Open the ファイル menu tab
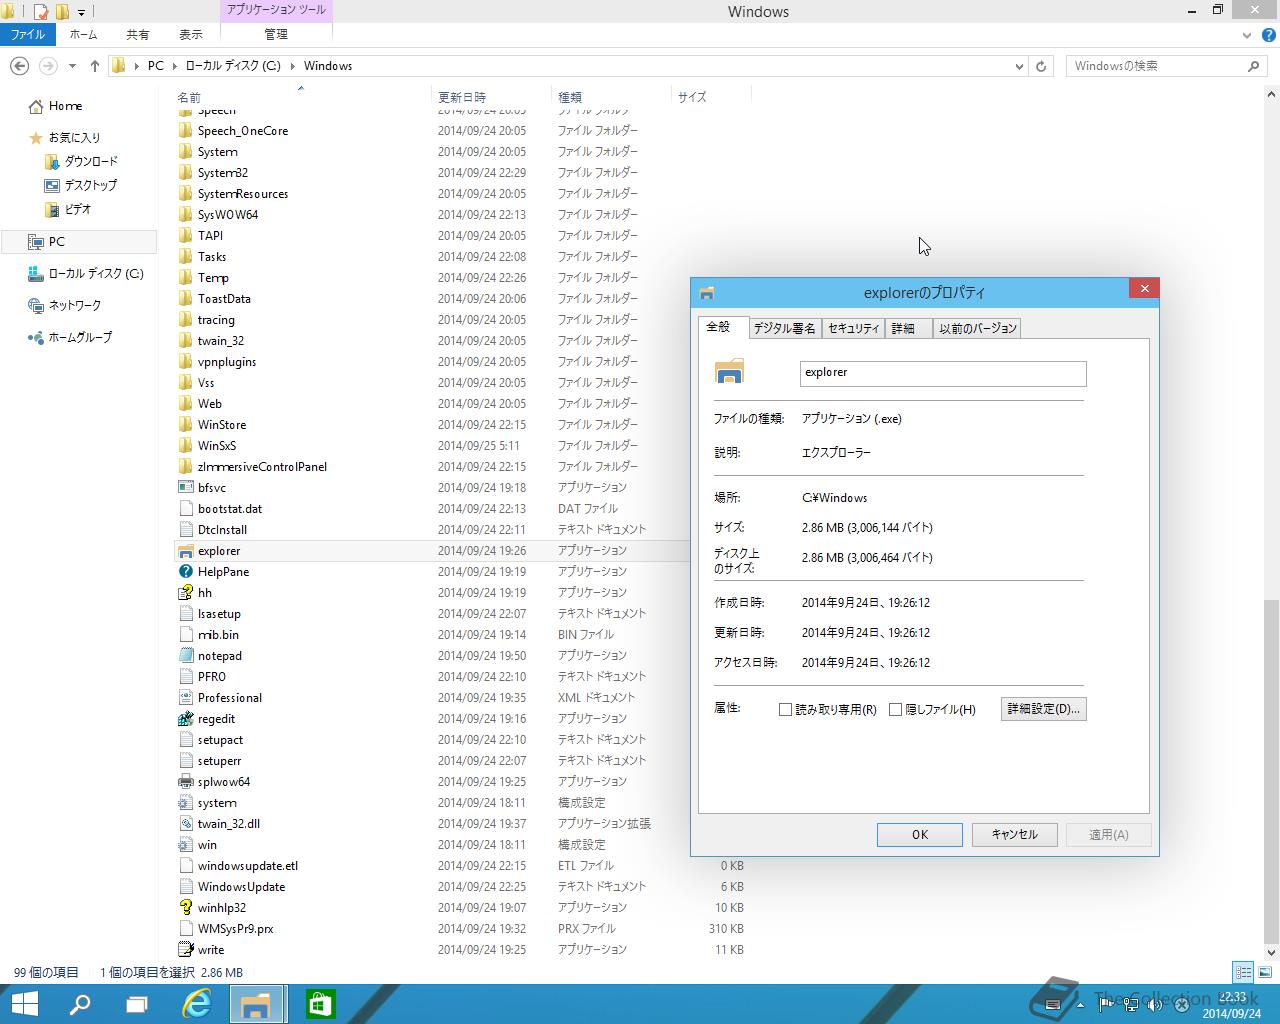 pyautogui.click(x=28, y=34)
